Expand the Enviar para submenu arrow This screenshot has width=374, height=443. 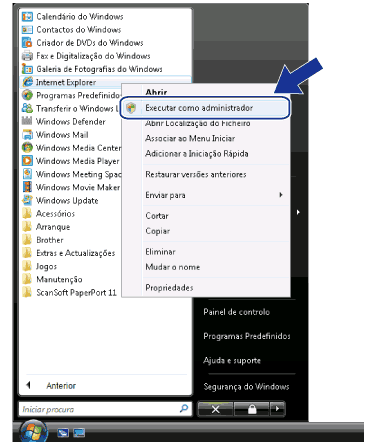(281, 195)
